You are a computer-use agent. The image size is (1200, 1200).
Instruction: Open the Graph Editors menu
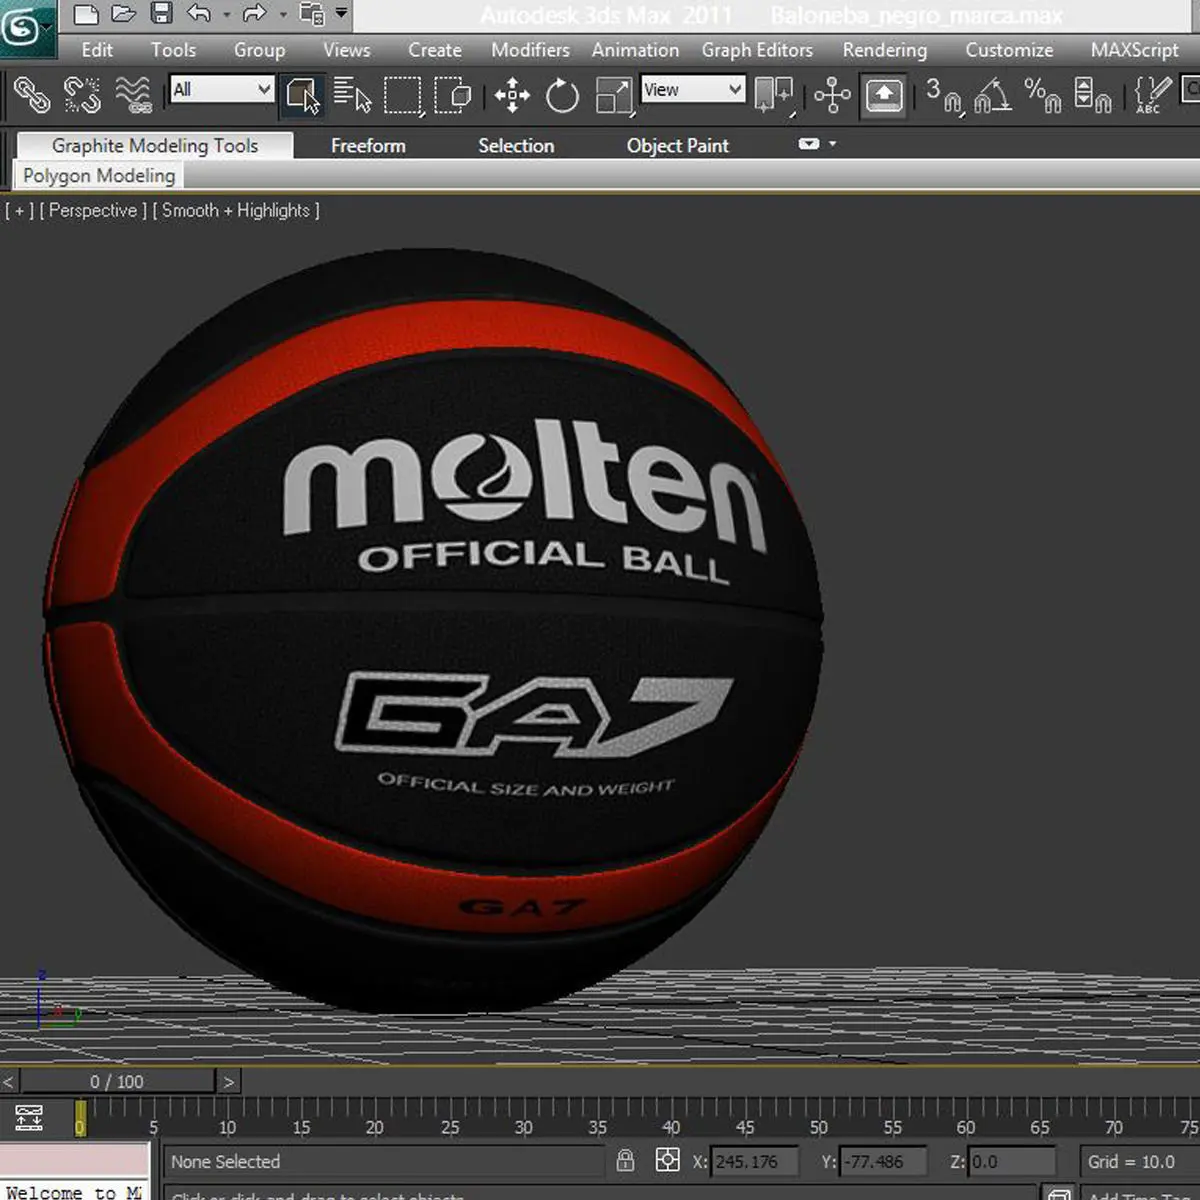pyautogui.click(x=757, y=50)
